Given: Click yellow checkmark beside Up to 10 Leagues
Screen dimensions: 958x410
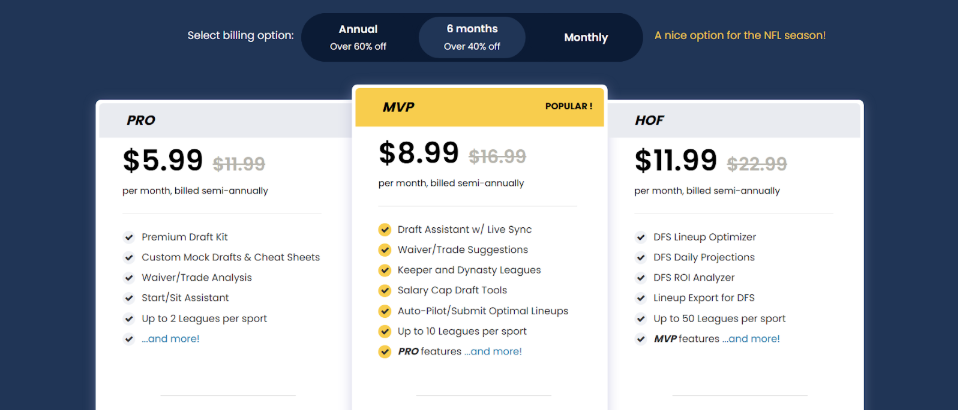Looking at the screenshot, I should [x=384, y=331].
